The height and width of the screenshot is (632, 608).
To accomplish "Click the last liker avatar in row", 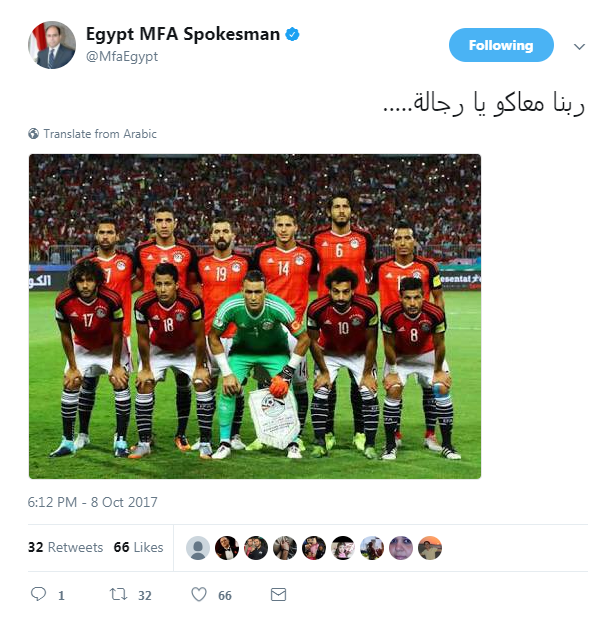I will [x=430, y=548].
